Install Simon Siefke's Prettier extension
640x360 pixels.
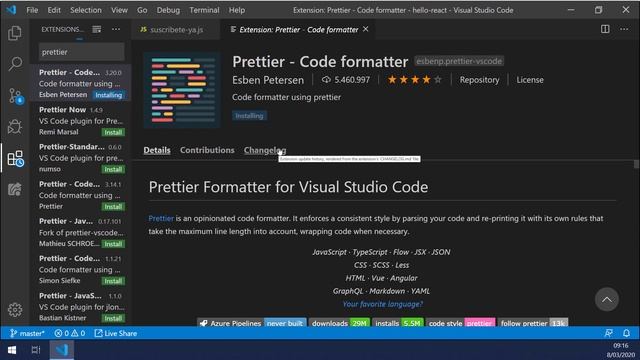(113, 281)
